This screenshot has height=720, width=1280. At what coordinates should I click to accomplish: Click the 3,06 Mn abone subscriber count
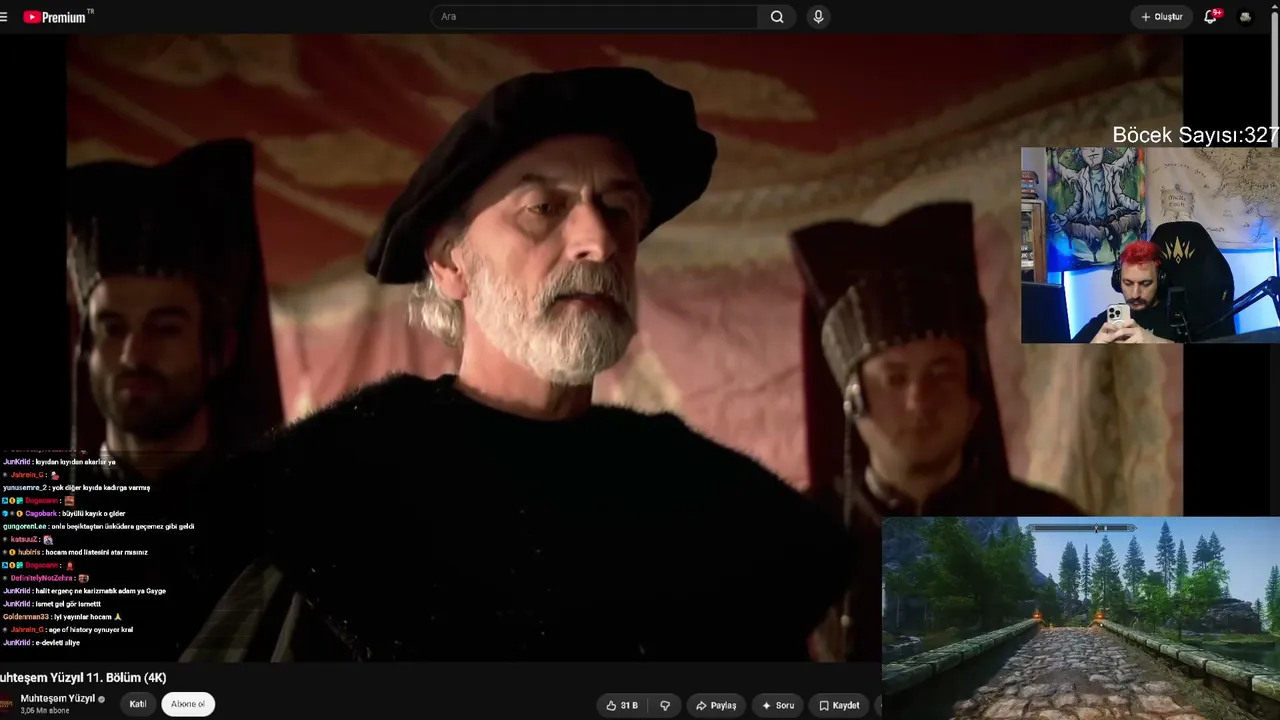point(45,711)
